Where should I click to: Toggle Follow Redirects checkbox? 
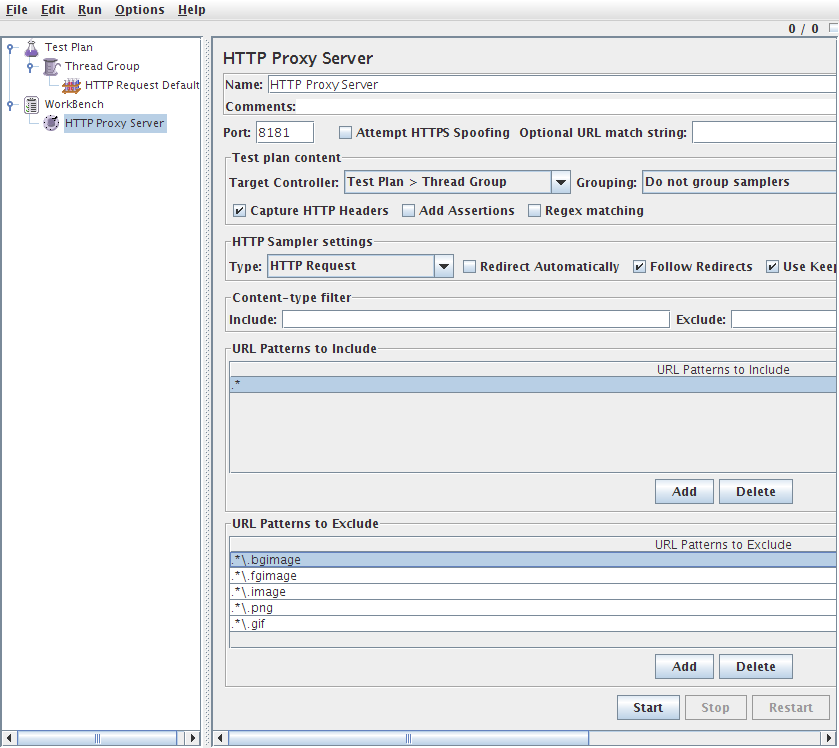click(639, 266)
